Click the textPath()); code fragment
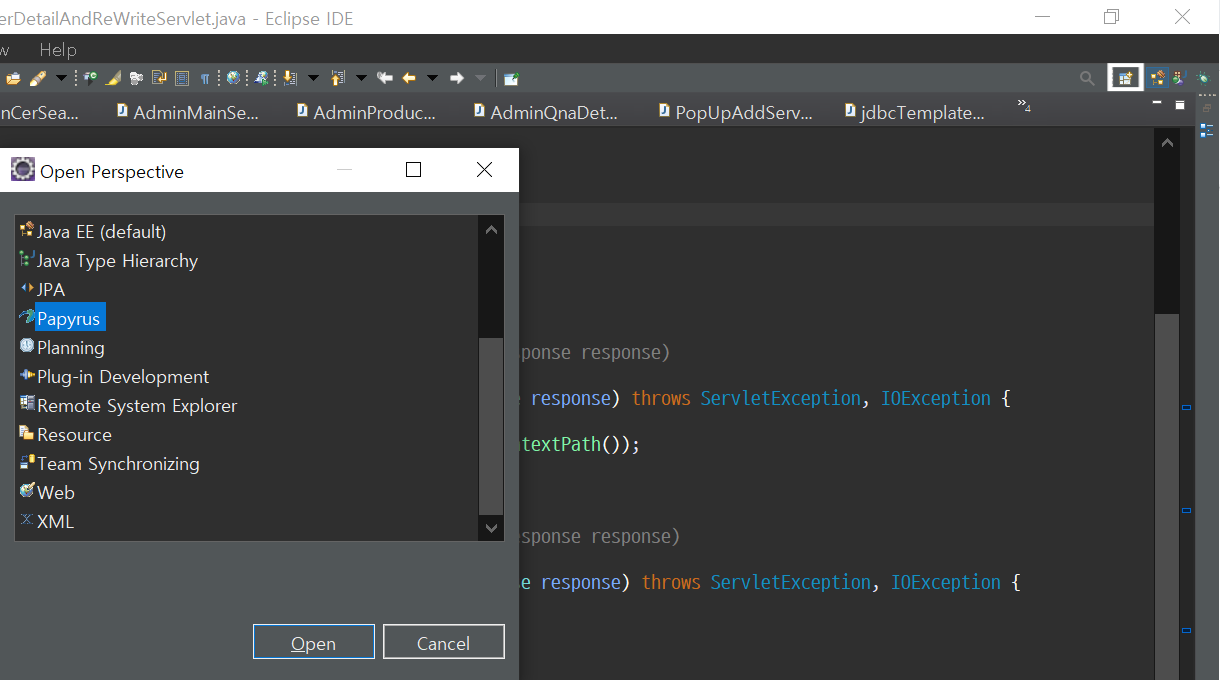This screenshot has width=1220, height=680. tap(580, 444)
